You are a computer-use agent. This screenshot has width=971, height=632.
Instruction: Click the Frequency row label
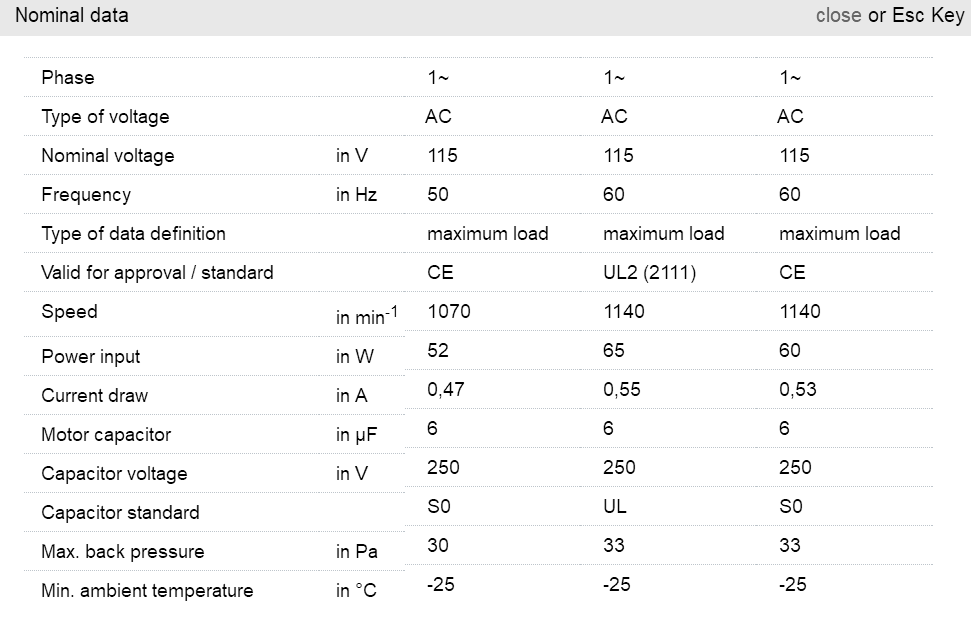pyautogui.click(x=86, y=195)
